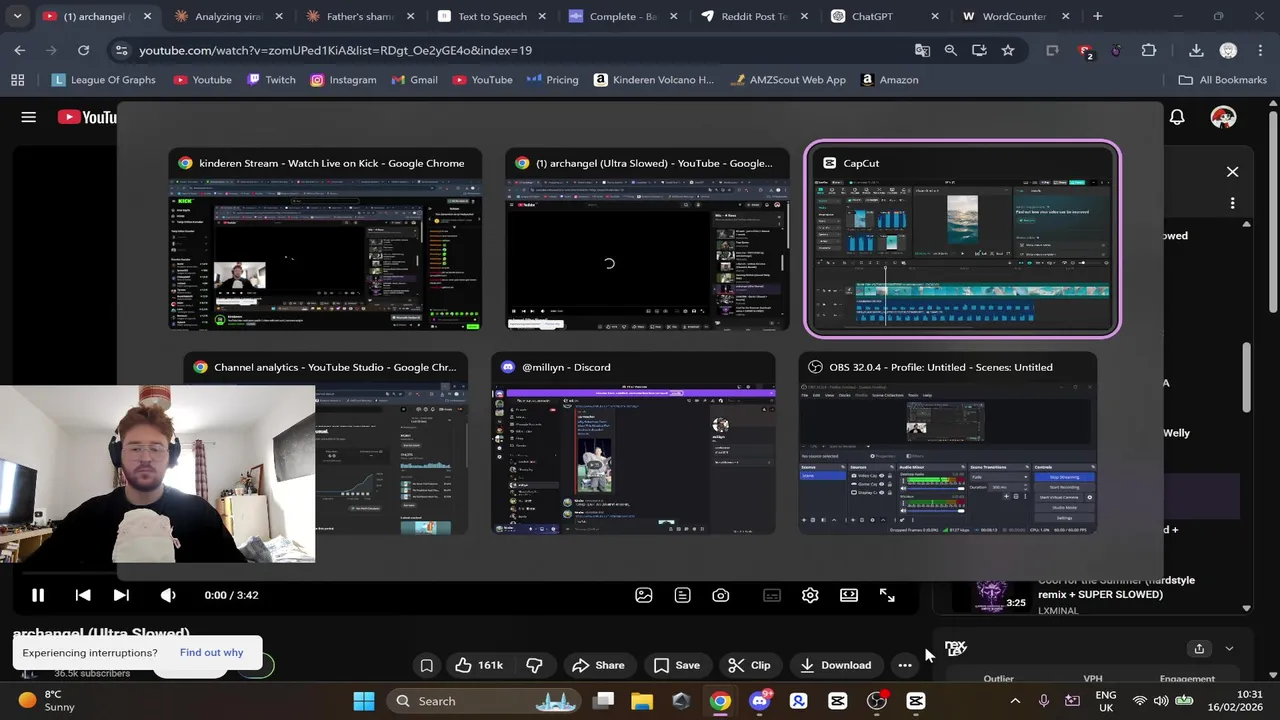1280x720 pixels.
Task: Open File Explorer from taskbar
Action: coord(642,701)
